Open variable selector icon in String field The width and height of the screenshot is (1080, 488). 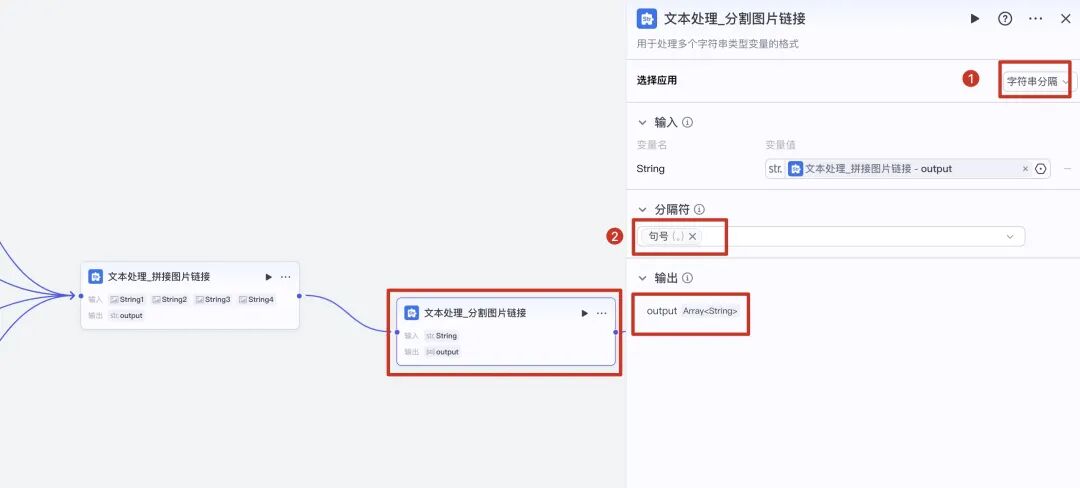[x=1040, y=169]
